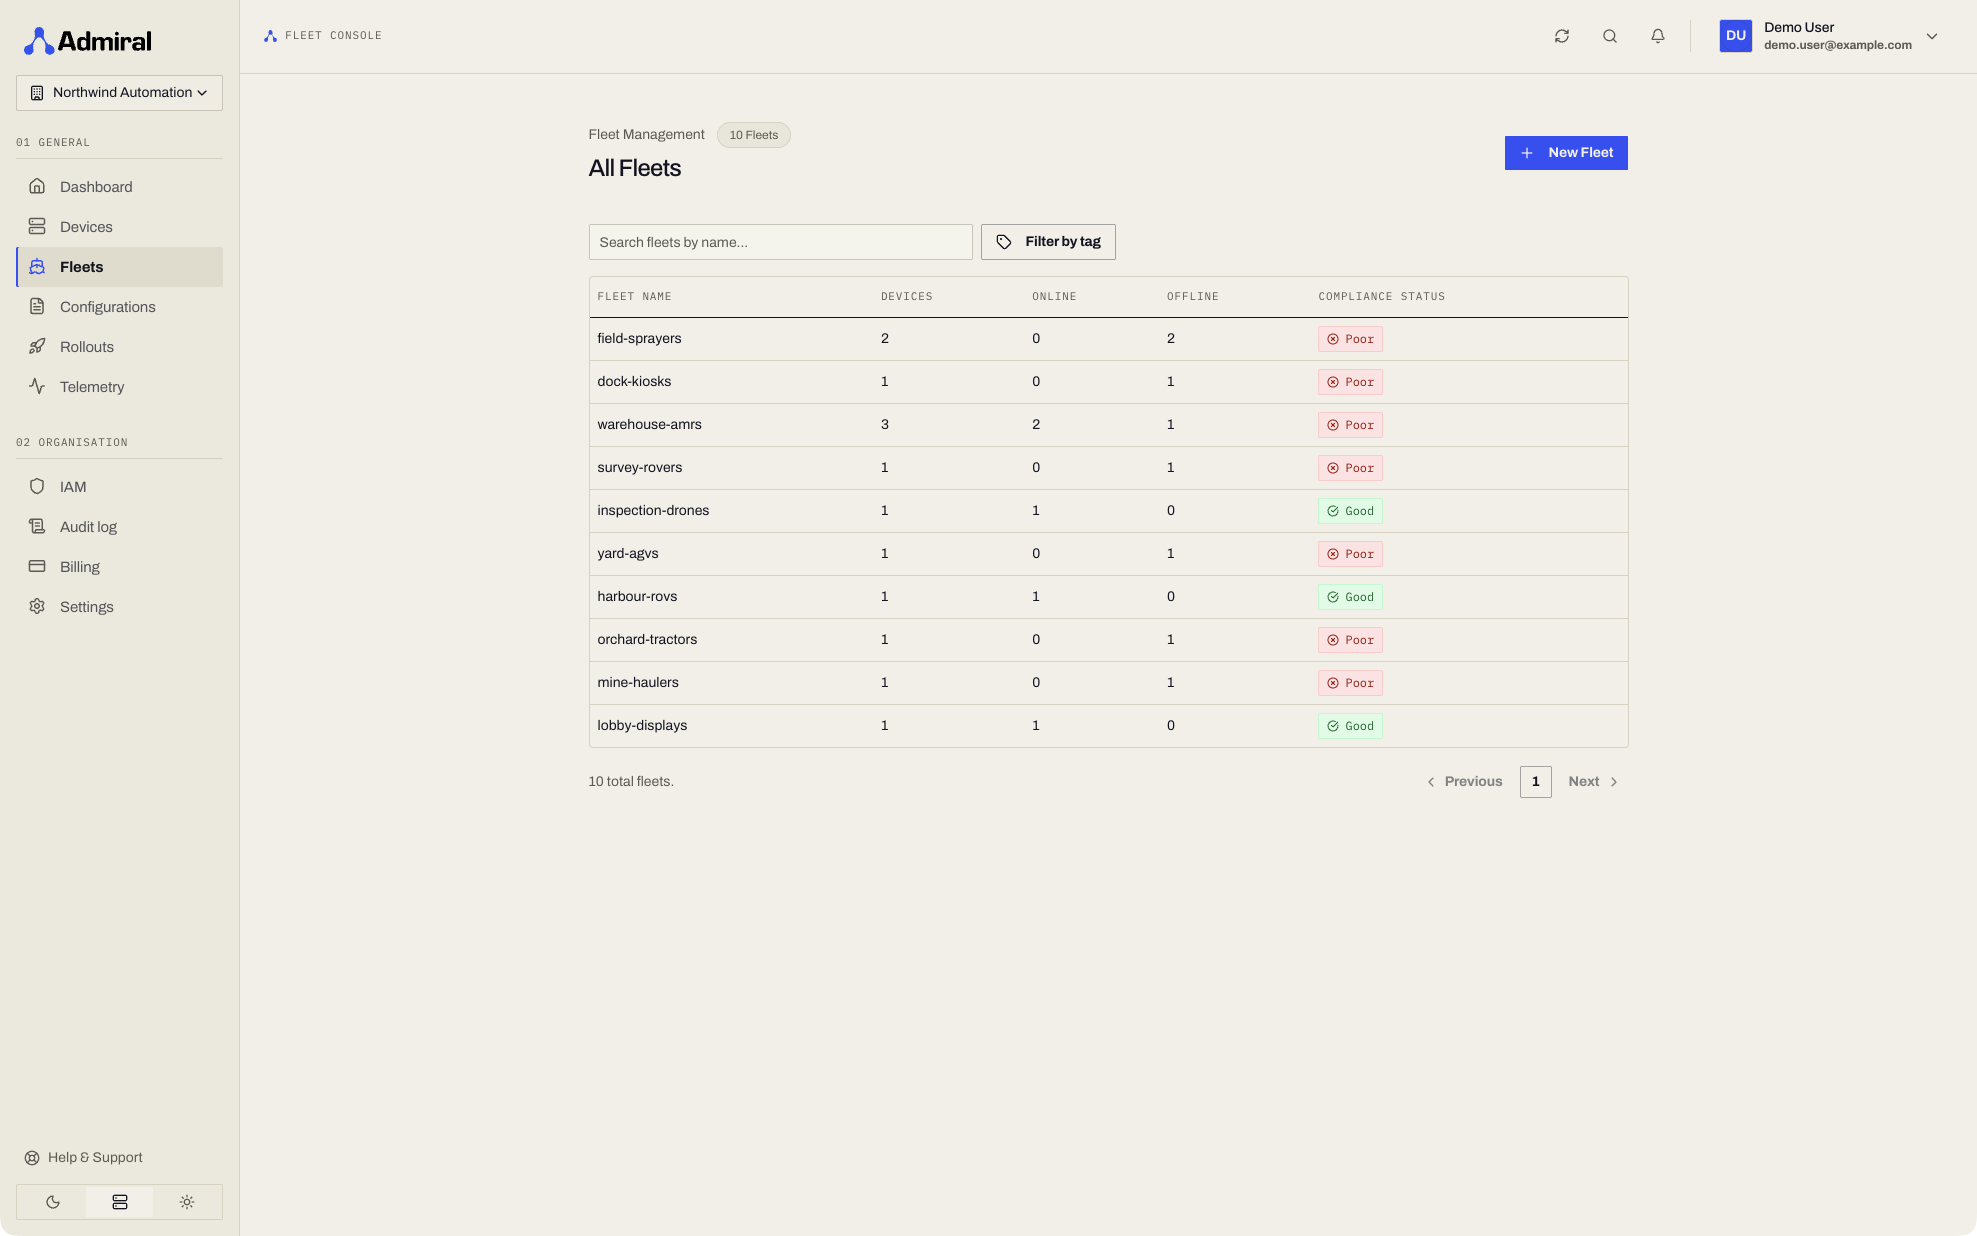Open the orchard-tractors fleet
Screen dimensions: 1977x1236
pos(1108,640)
